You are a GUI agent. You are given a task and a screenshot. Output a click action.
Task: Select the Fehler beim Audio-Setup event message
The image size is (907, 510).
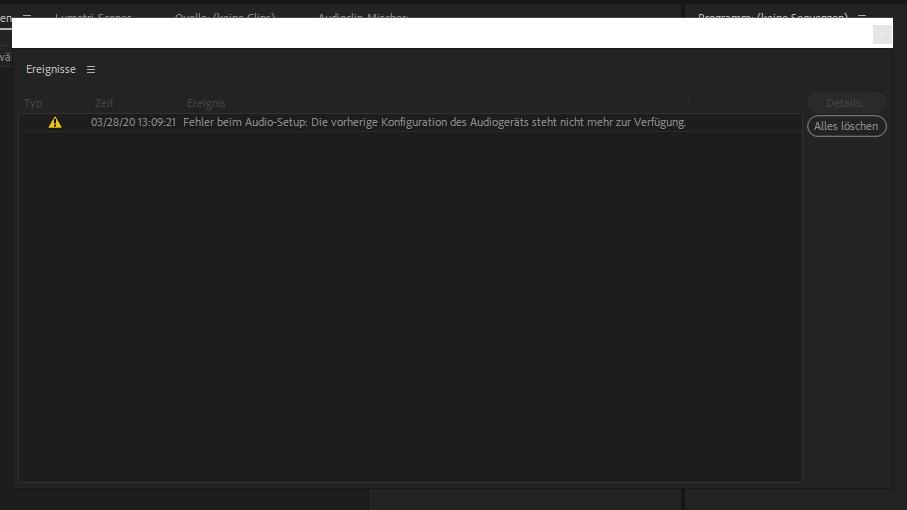coord(434,123)
